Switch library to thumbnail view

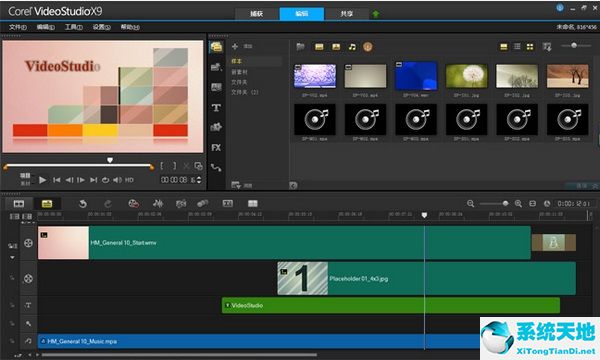point(530,47)
